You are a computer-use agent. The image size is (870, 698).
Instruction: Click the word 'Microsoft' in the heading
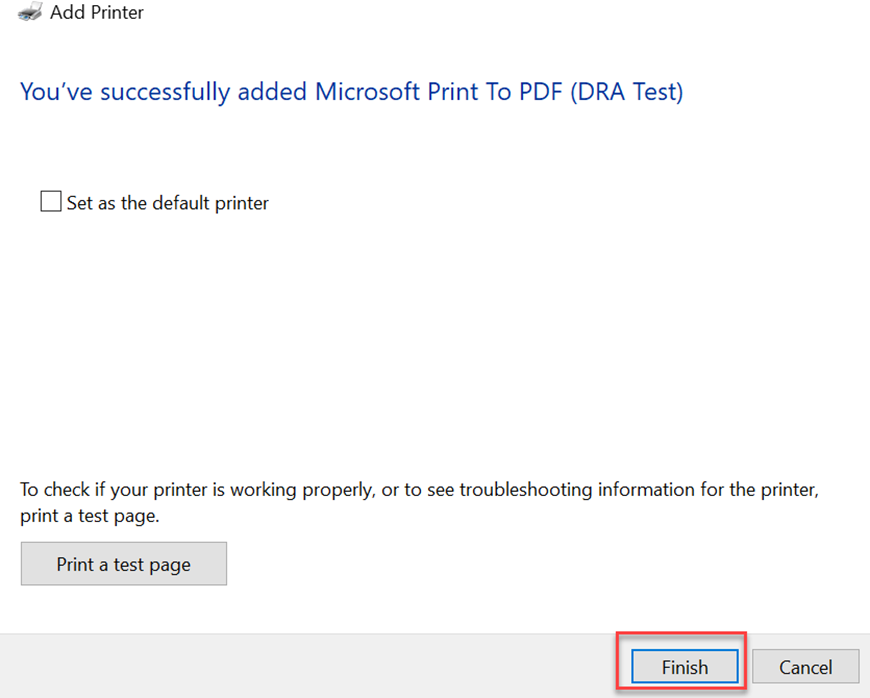tap(361, 93)
